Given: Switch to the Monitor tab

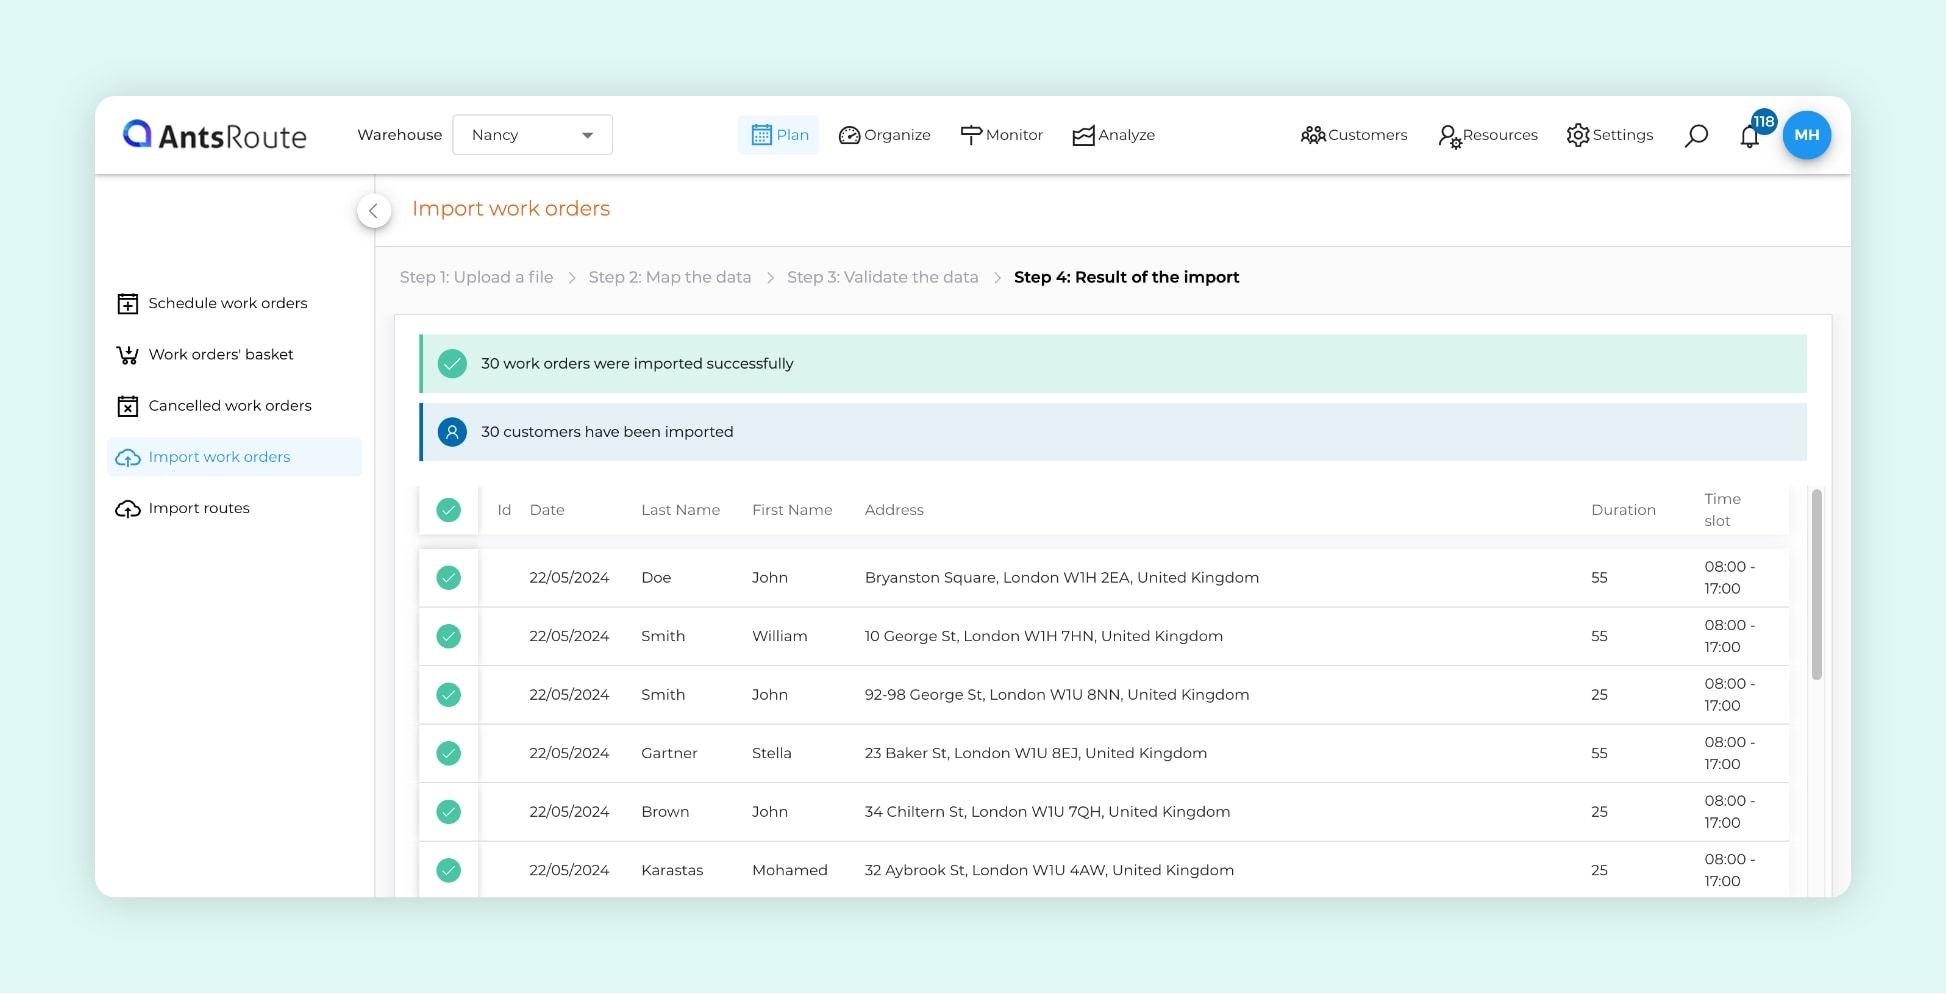Looking at the screenshot, I should 1001,135.
